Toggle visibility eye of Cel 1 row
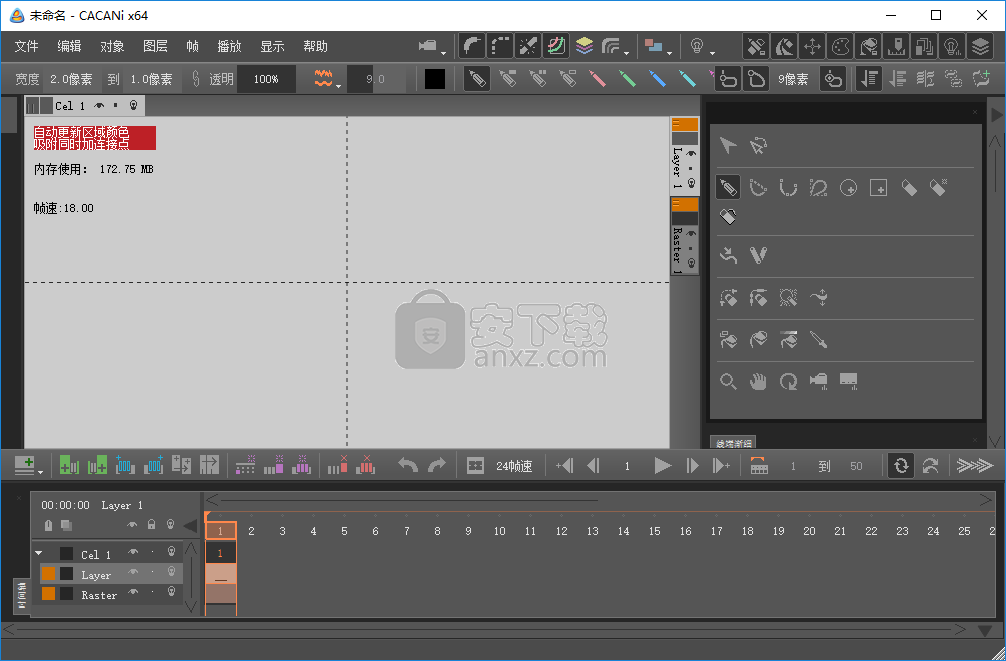The height and width of the screenshot is (661, 1006). (133, 552)
